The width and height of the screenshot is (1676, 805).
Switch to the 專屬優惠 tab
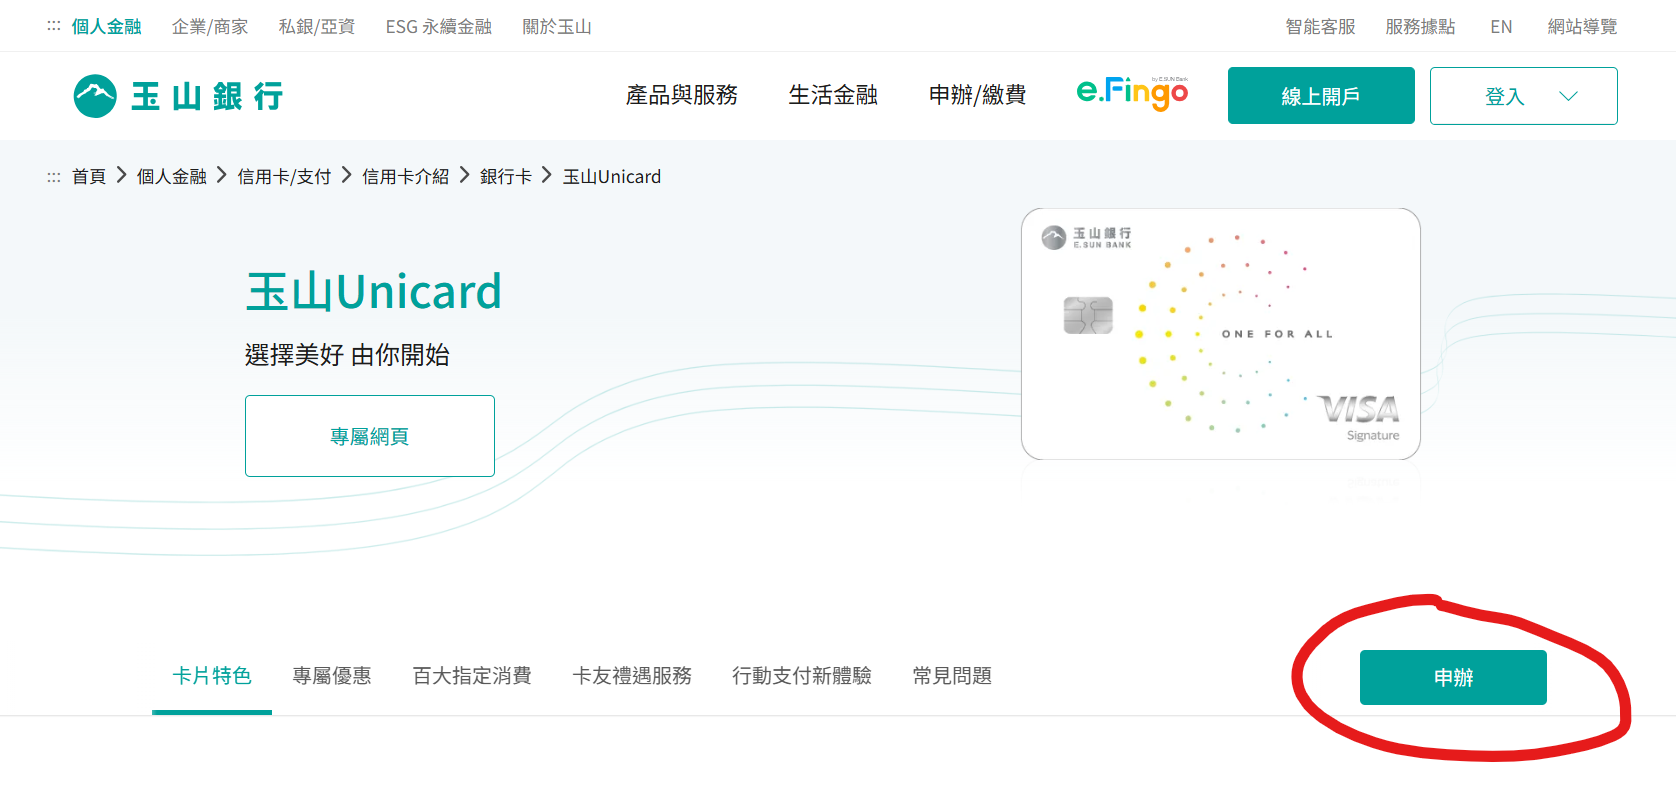pos(332,676)
